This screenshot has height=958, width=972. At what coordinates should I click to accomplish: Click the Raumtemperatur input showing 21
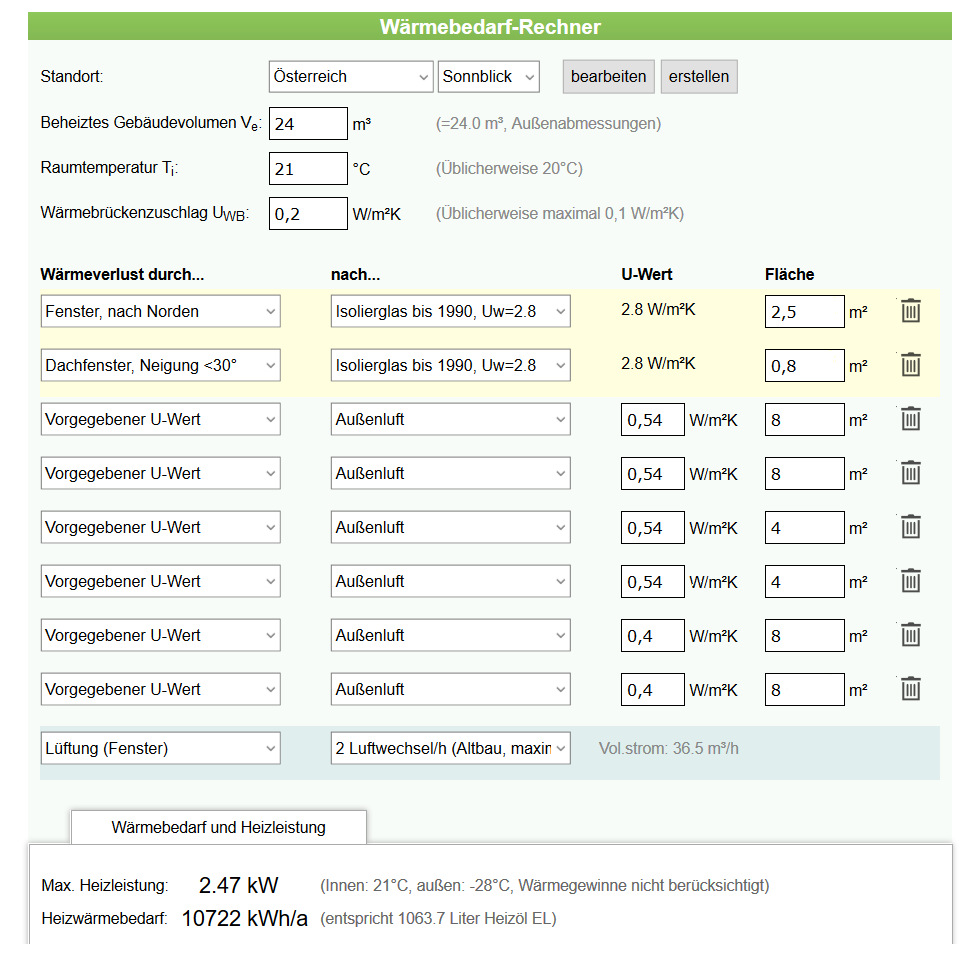308,169
